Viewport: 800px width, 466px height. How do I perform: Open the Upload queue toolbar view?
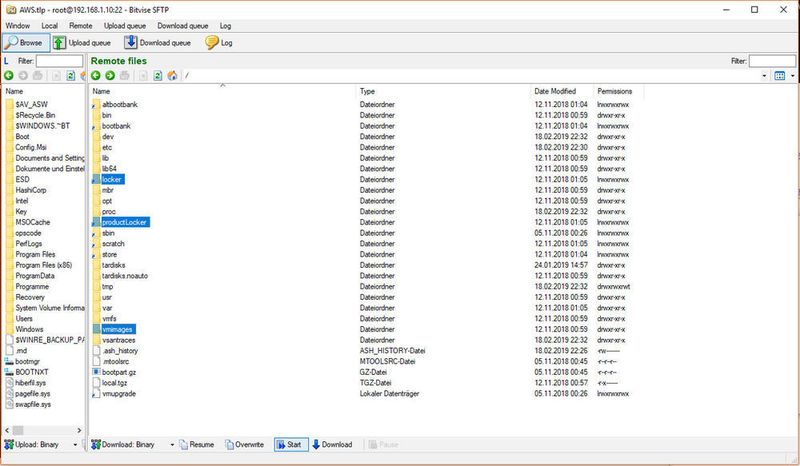82,43
